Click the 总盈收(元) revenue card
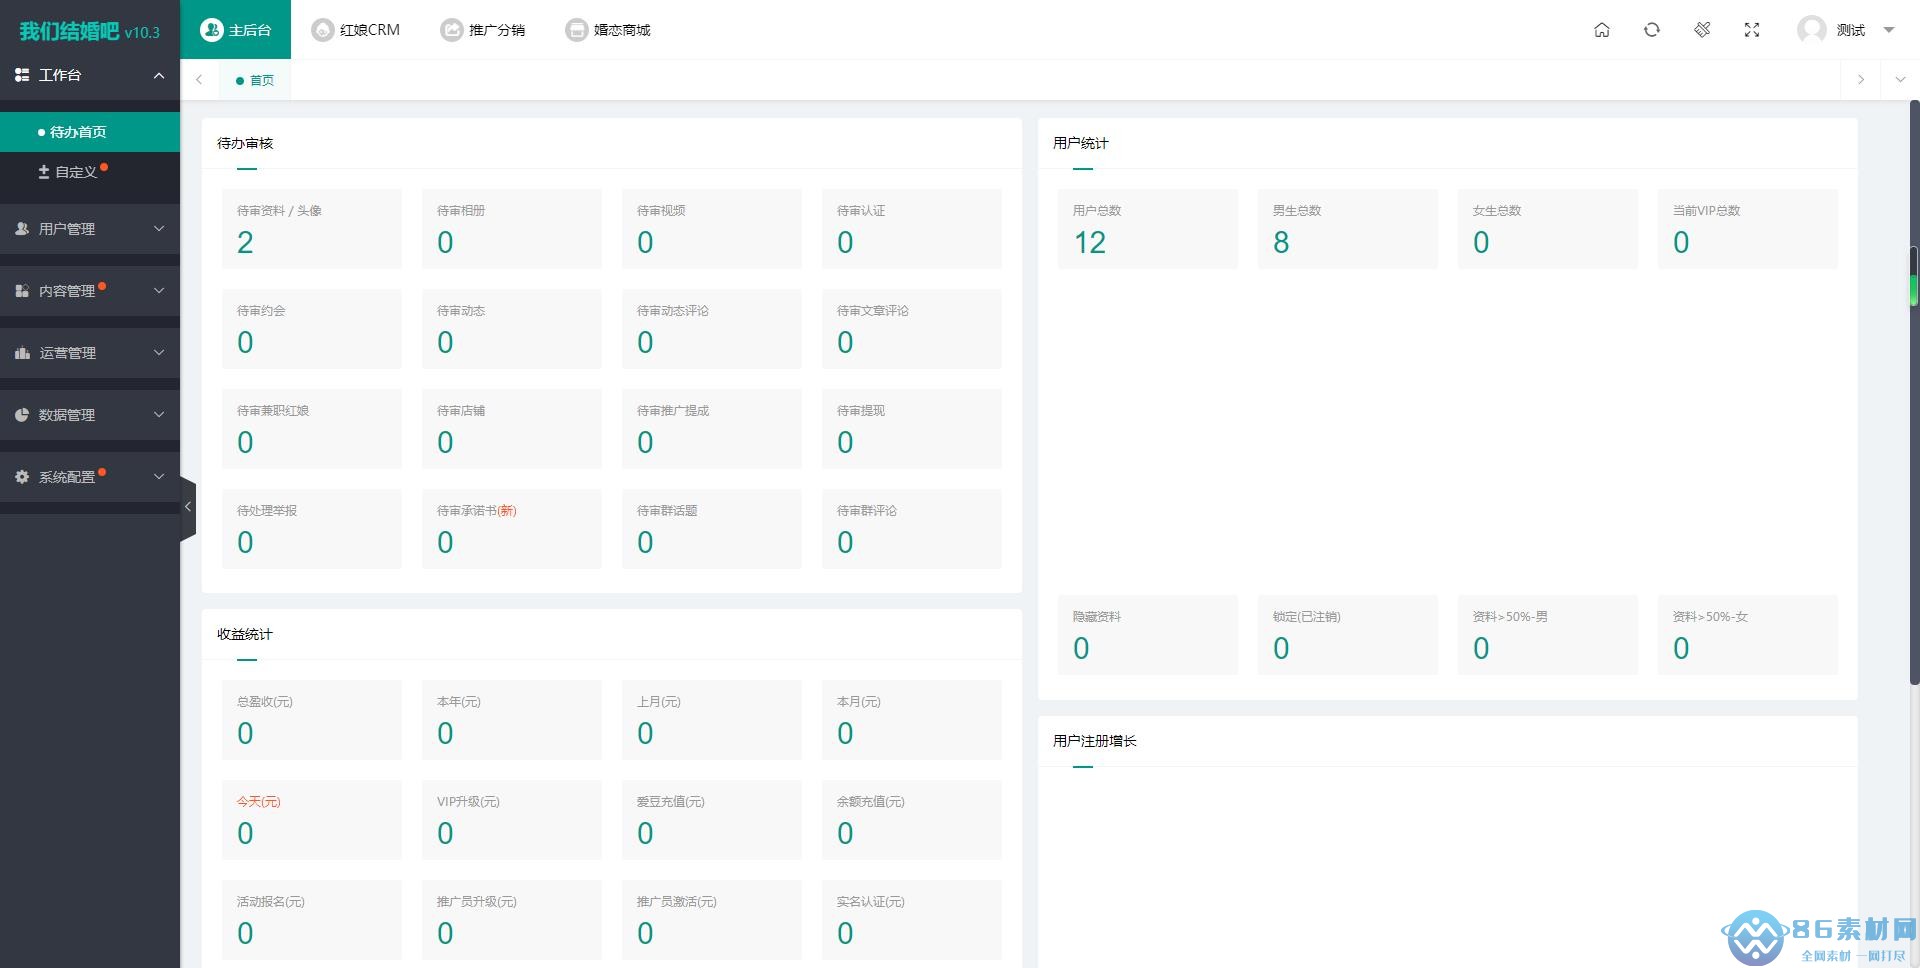 (312, 720)
